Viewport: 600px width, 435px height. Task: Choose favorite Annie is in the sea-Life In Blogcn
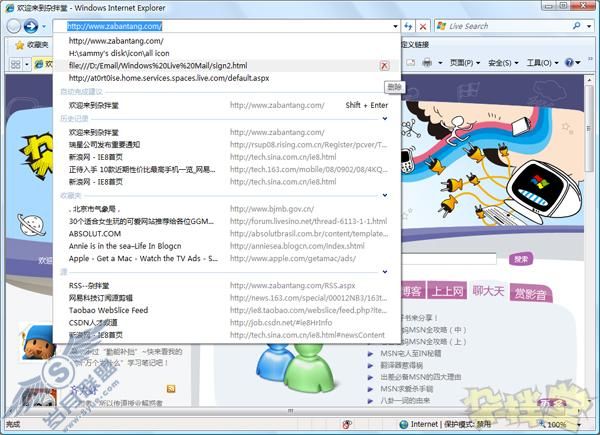tap(227, 246)
